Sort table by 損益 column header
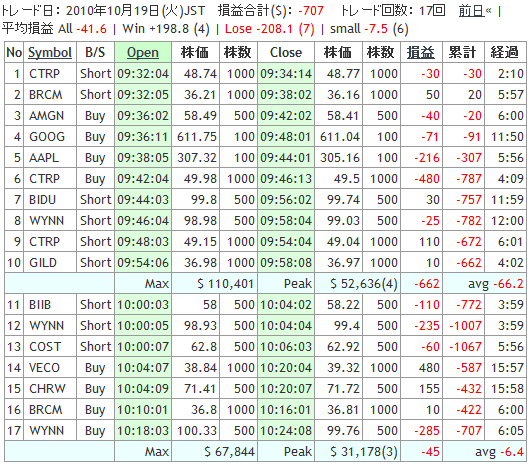This screenshot has height=464, width=529. pyautogui.click(x=421, y=52)
